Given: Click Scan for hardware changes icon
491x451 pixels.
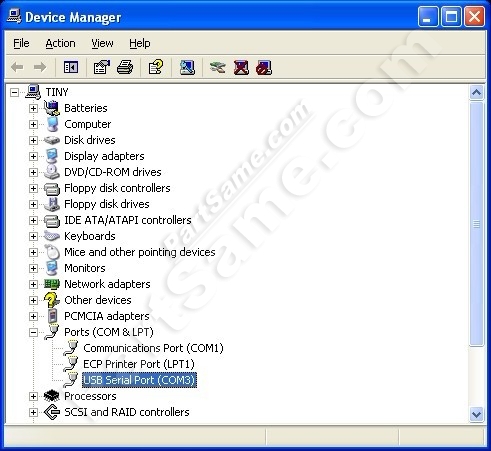Looking at the screenshot, I should click(187, 67).
